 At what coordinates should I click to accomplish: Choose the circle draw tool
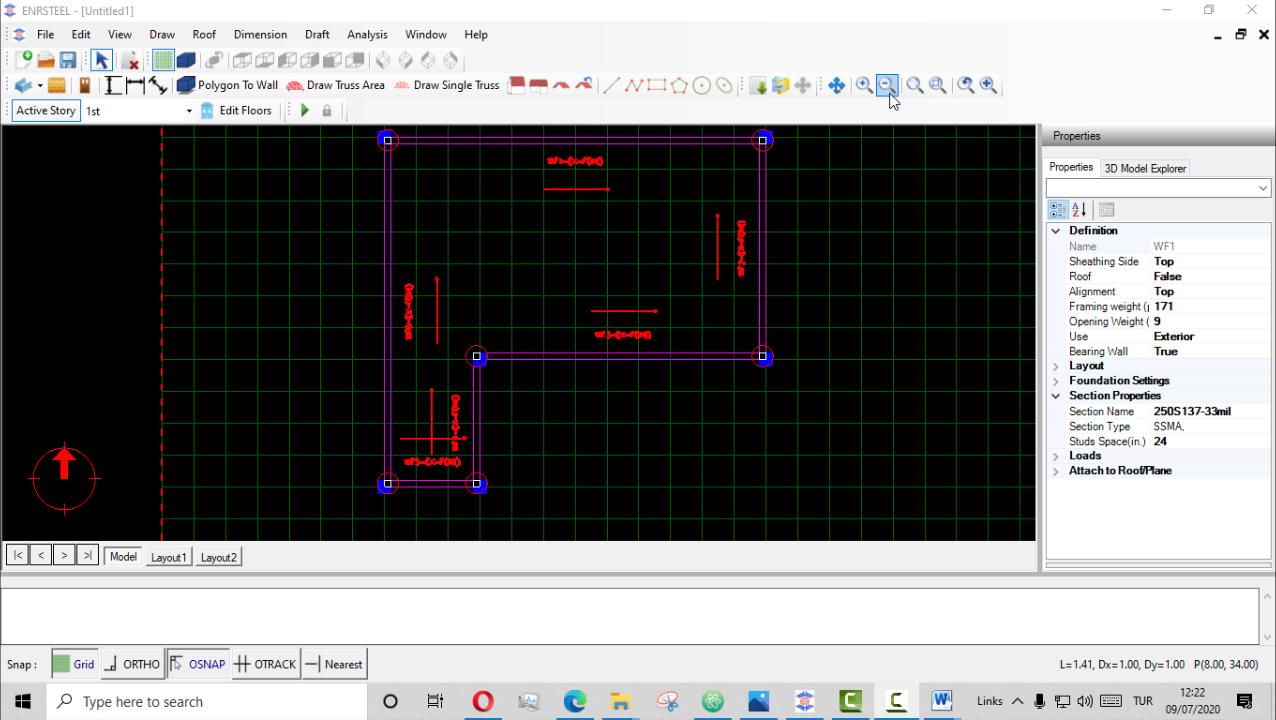(702, 86)
